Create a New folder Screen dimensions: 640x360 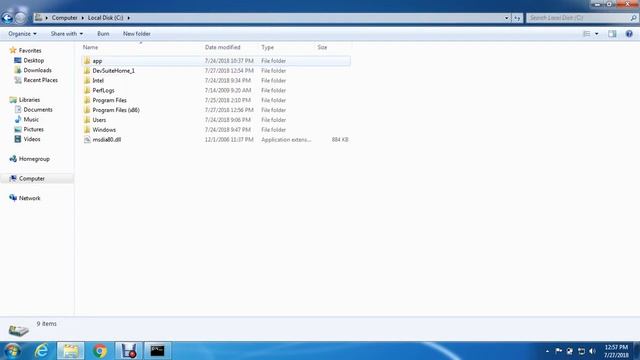[137, 34]
